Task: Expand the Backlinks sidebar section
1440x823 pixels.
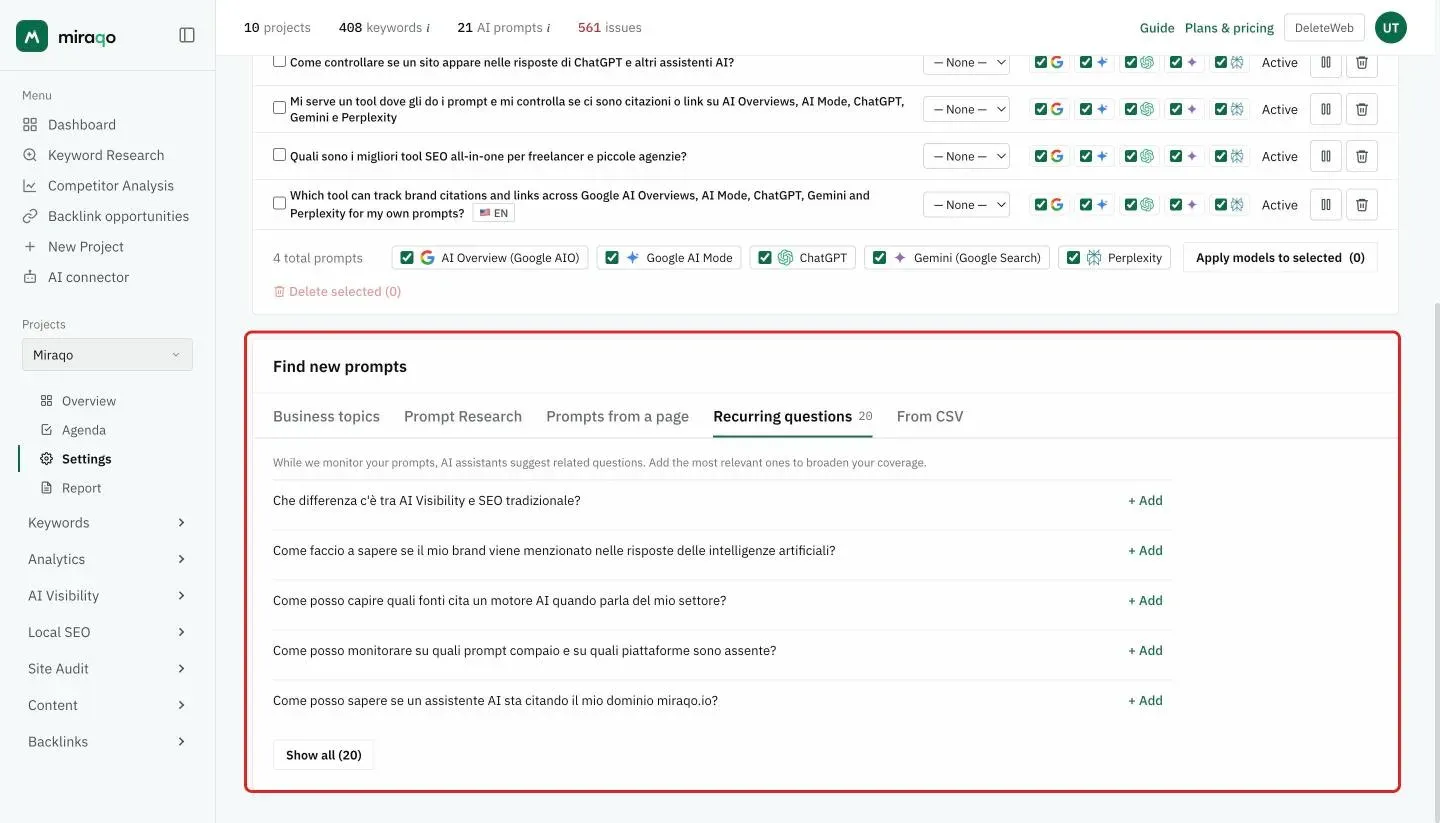Action: coord(107,742)
